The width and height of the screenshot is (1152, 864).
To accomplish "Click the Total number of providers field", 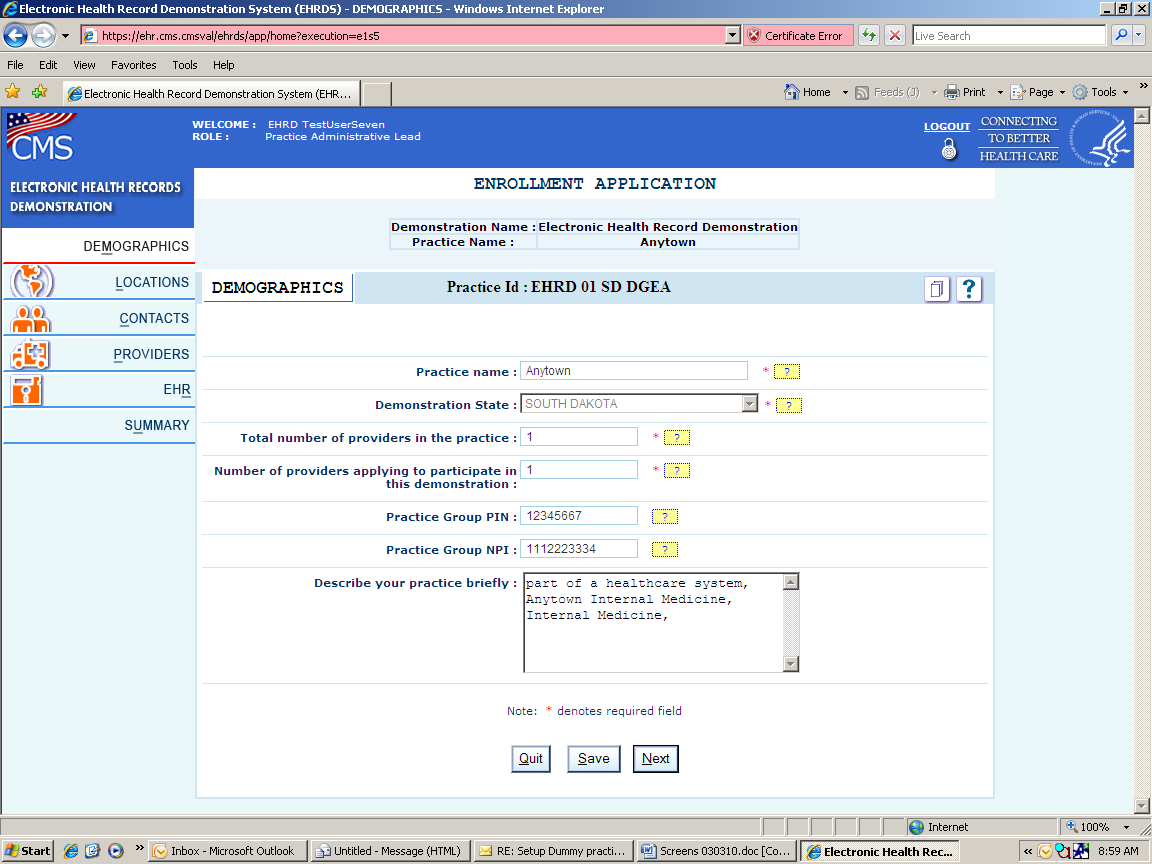I will (579, 437).
